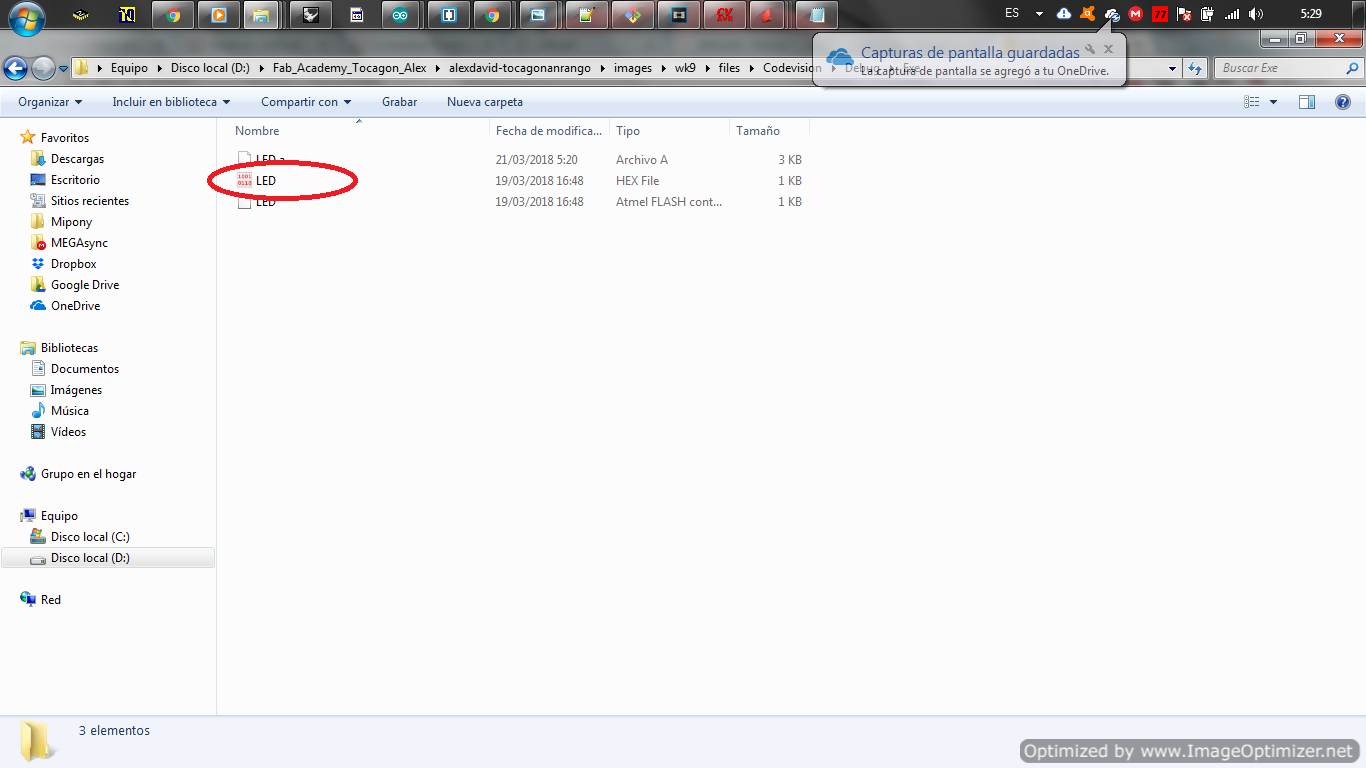This screenshot has width=1366, height=768.
Task: Click the search magnifier icon
Action: [x=1352, y=68]
